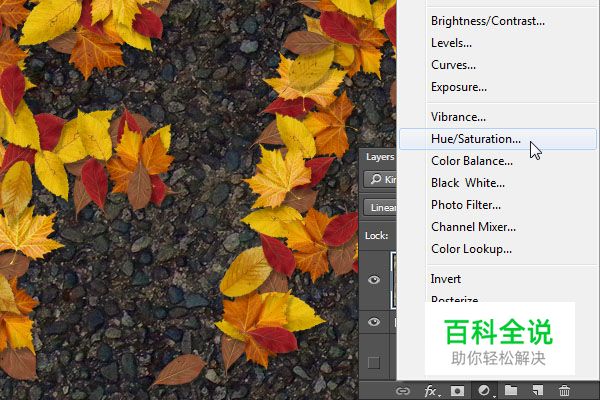Image resolution: width=600 pixels, height=400 pixels.
Task: Add a Black White adjustment
Action: pos(468,183)
